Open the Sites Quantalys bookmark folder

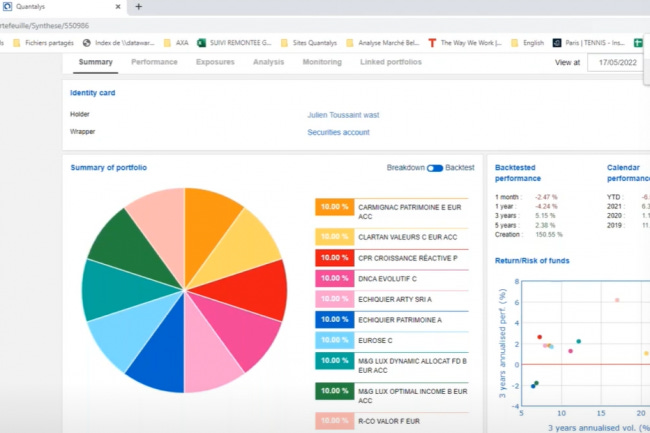(x=309, y=43)
